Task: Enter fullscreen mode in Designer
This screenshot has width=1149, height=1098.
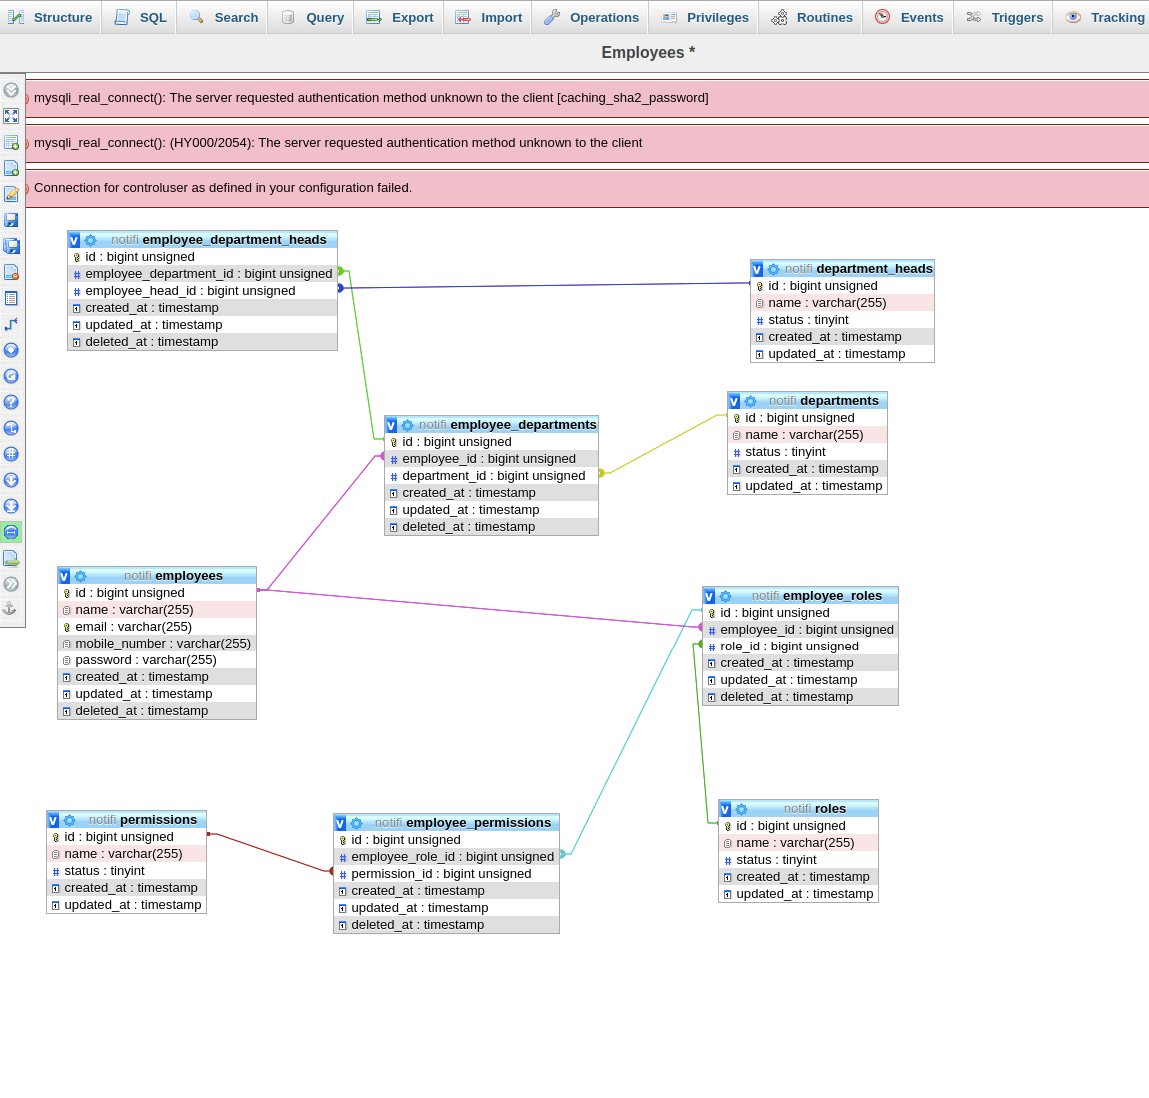Action: tap(12, 116)
